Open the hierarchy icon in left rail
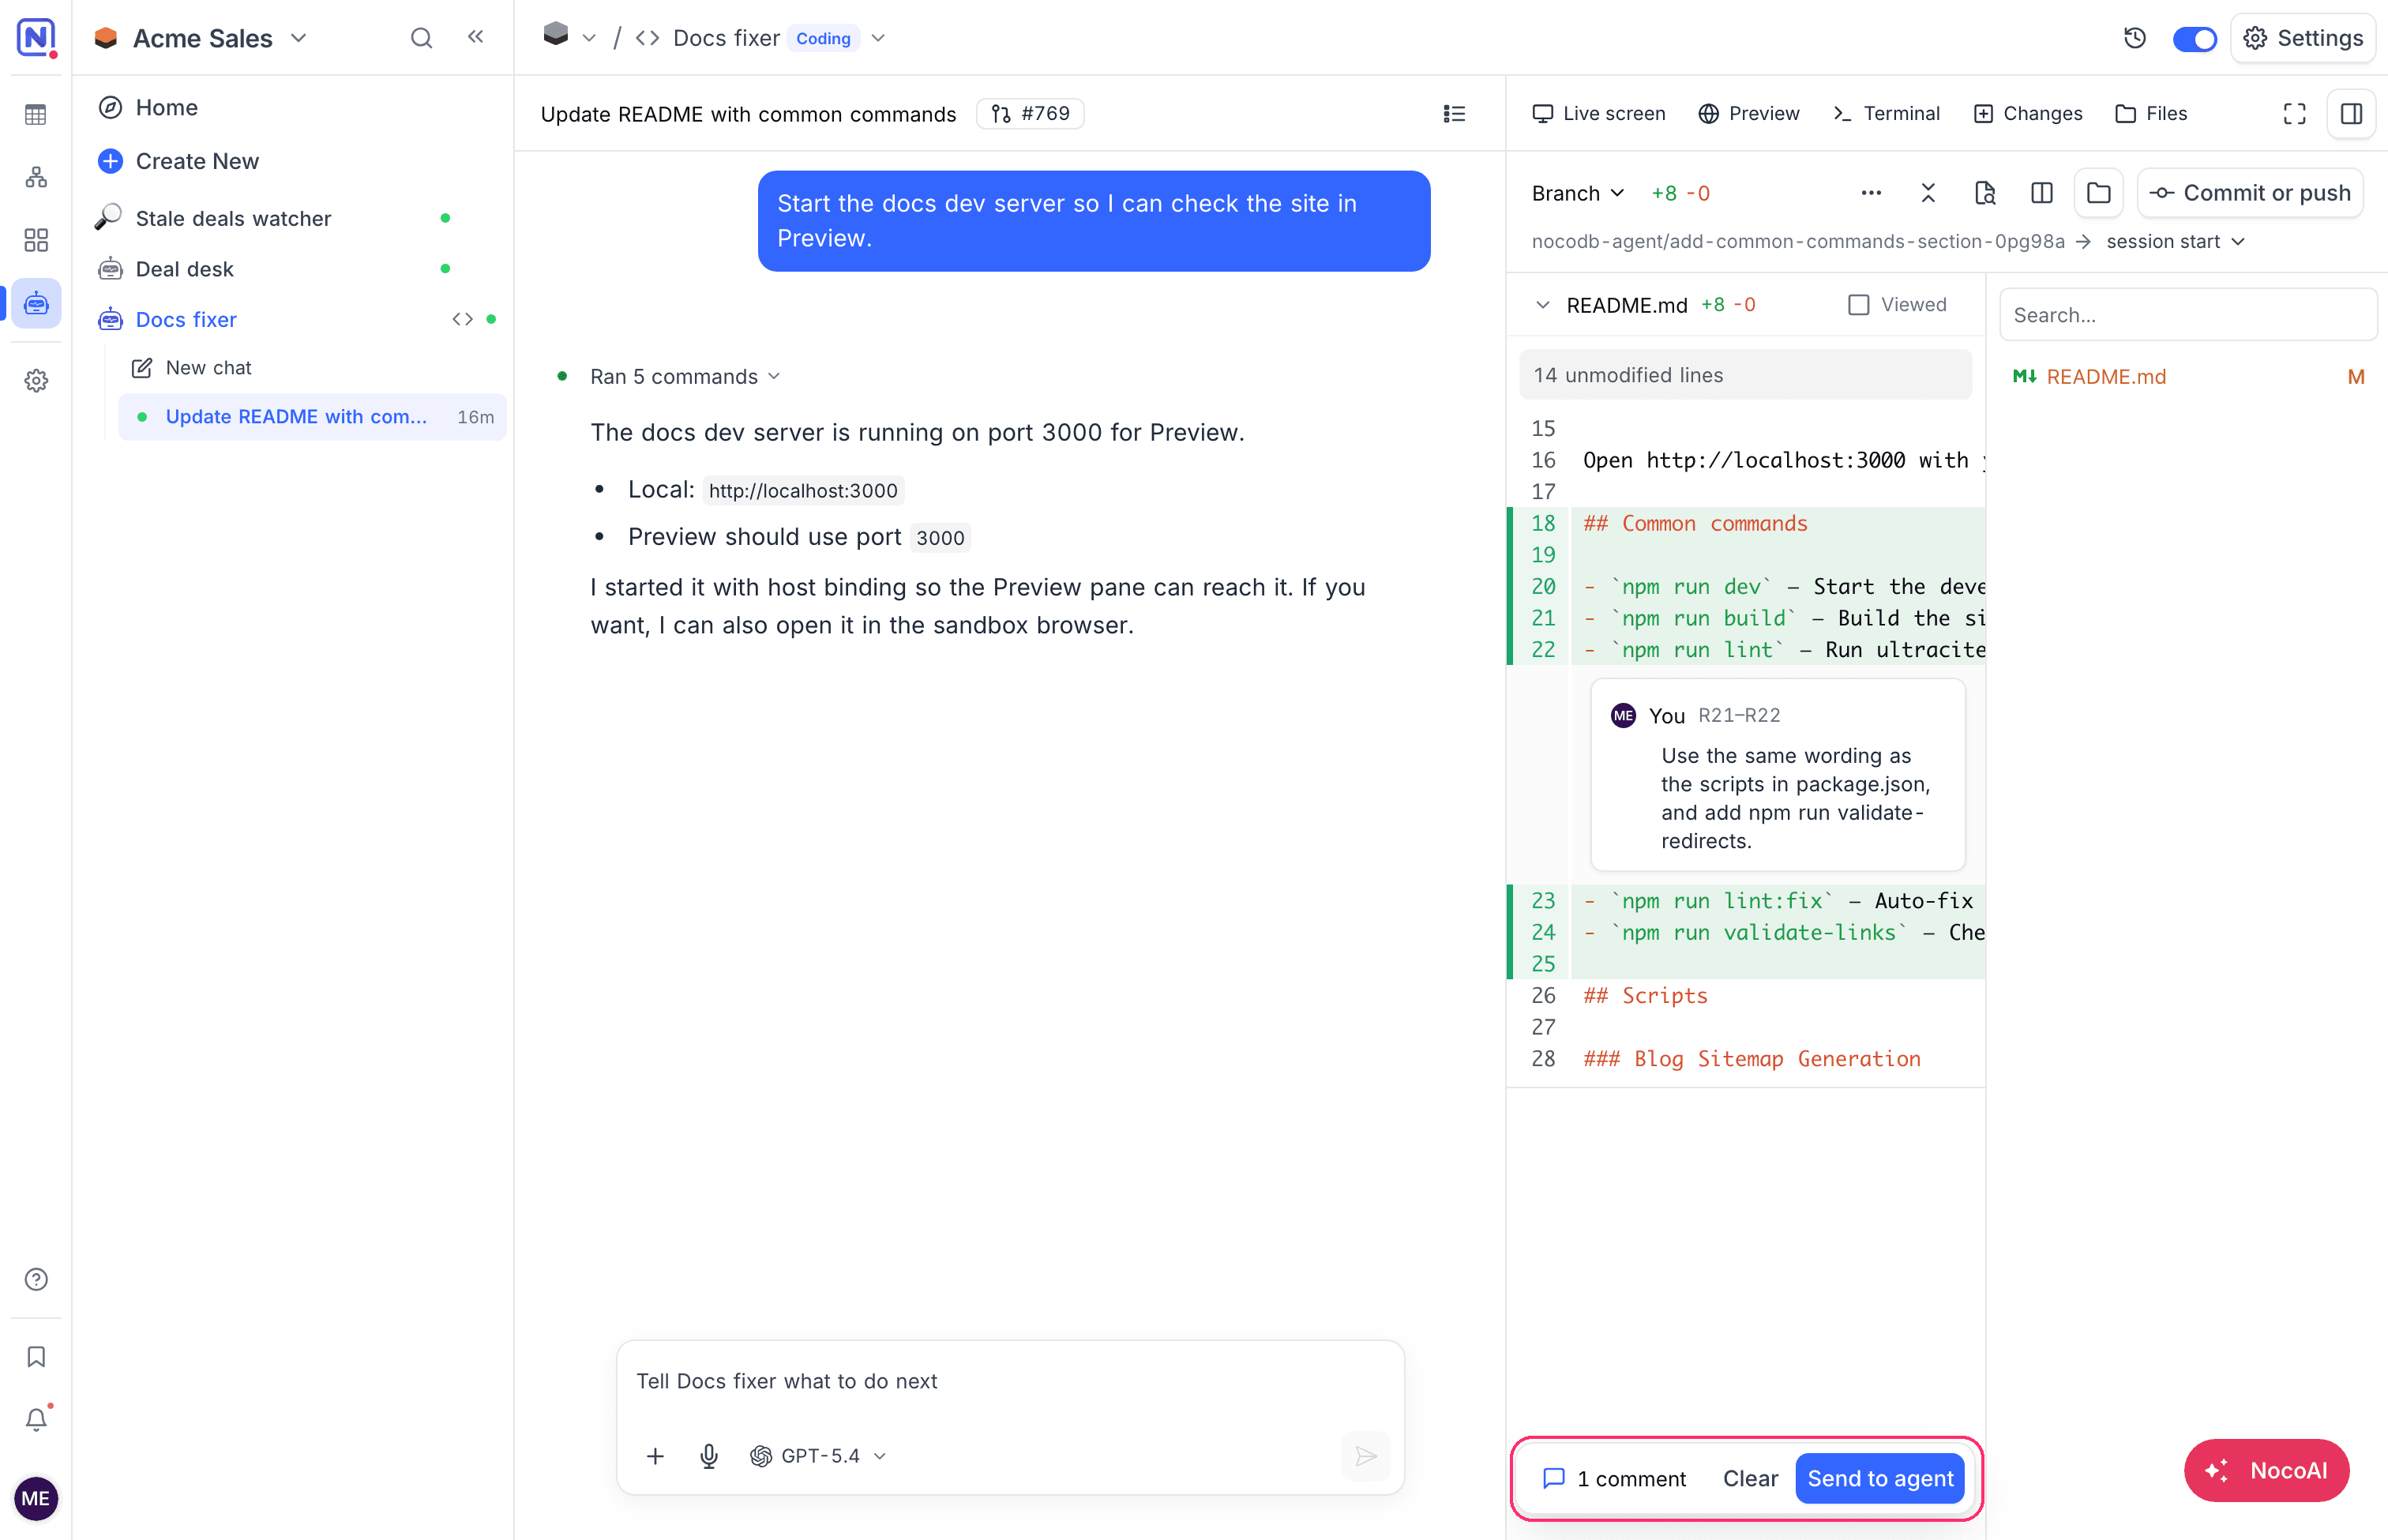 coord(36,178)
